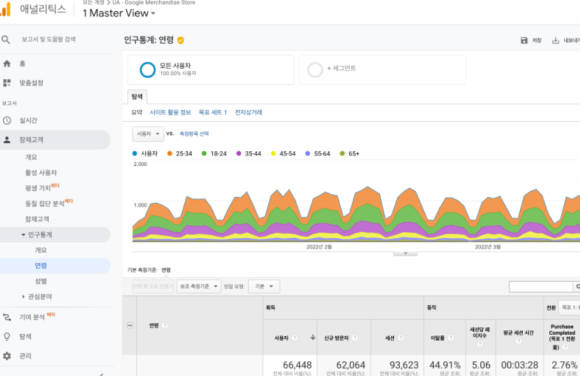This screenshot has height=376, width=580.
Task: Click the green 18-24 legend dot
Action: 204,154
